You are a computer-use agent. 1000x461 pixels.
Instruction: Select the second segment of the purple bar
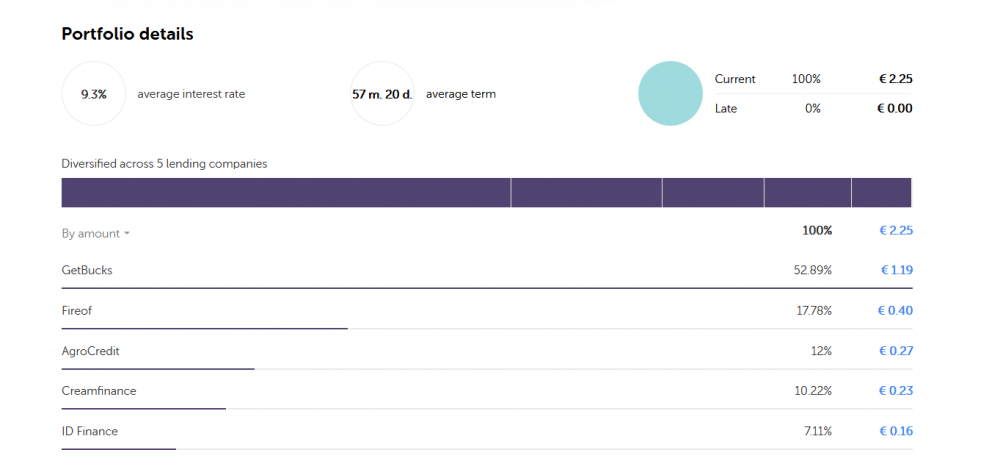tap(586, 192)
